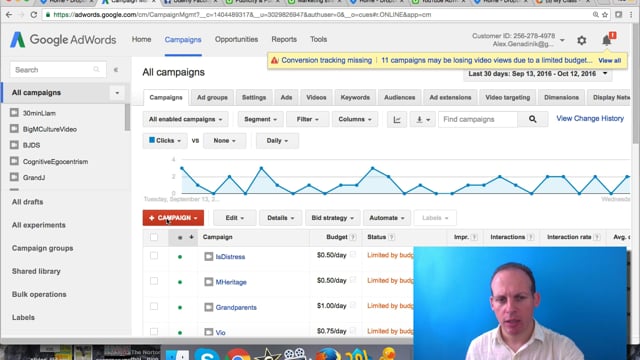The height and width of the screenshot is (360, 640).
Task: Open the Columns dropdown
Action: tap(355, 120)
